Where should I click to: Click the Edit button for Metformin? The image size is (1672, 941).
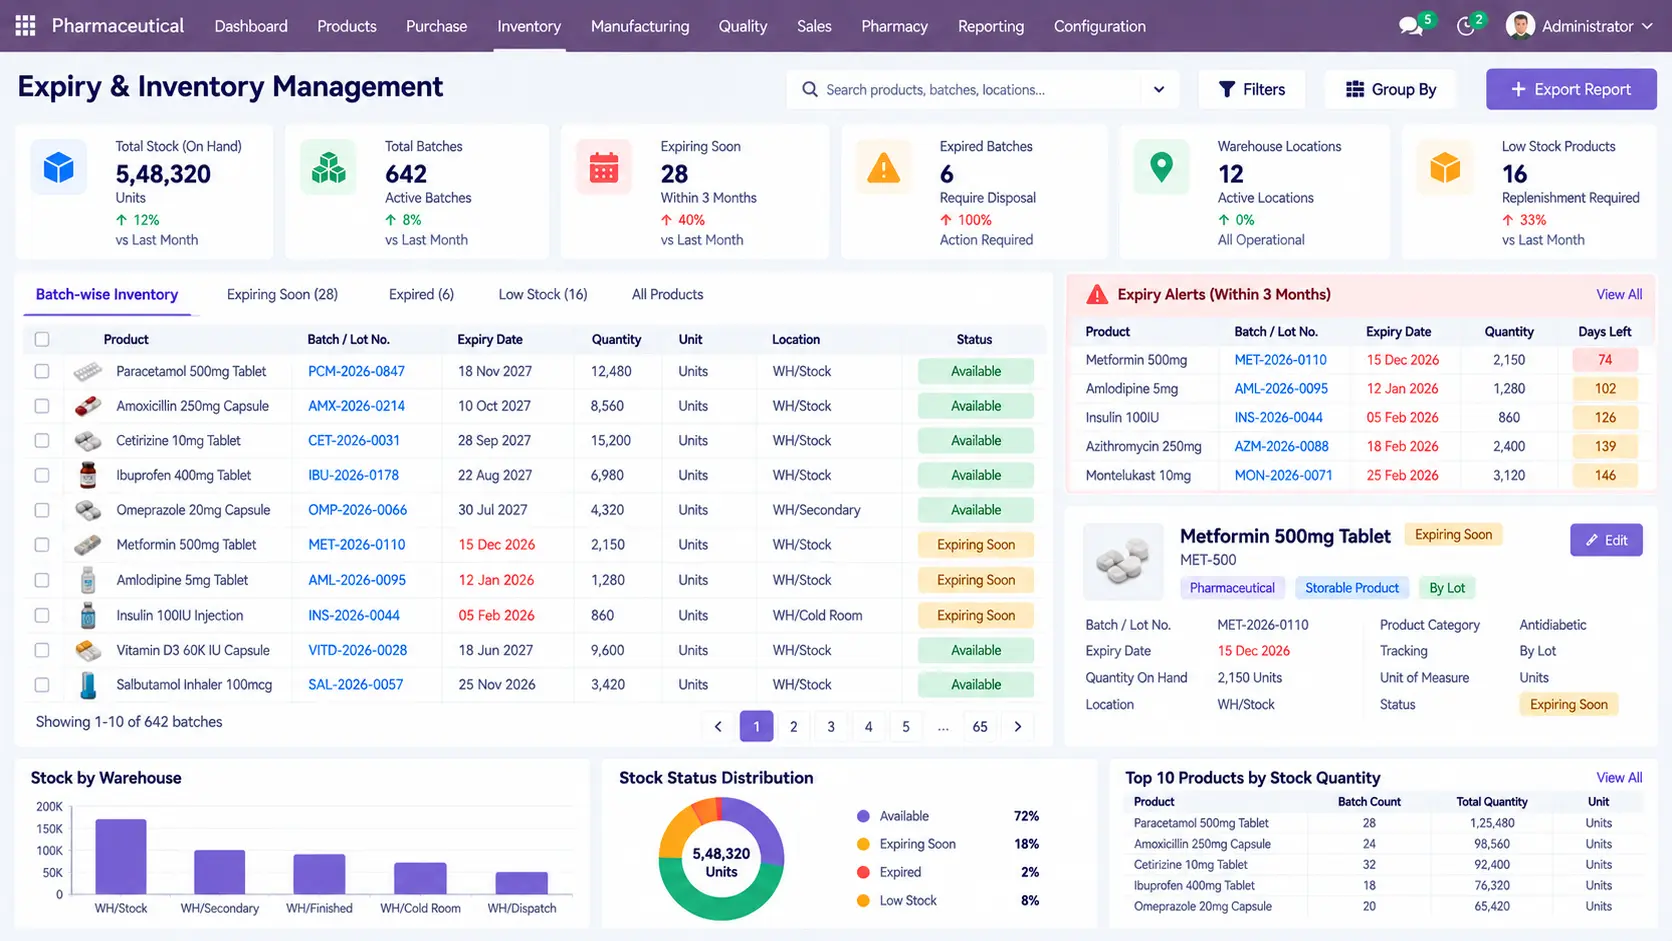[1606, 540]
